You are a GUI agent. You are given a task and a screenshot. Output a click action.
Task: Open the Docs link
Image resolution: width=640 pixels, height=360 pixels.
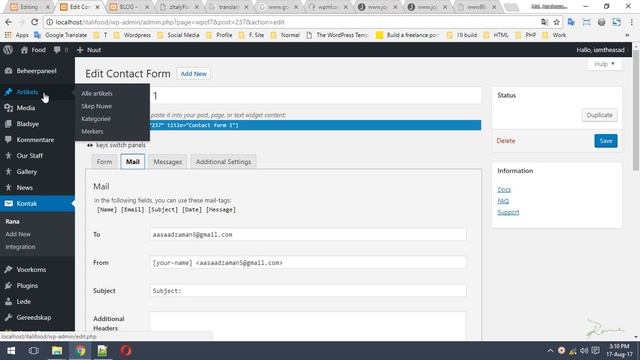click(x=504, y=190)
